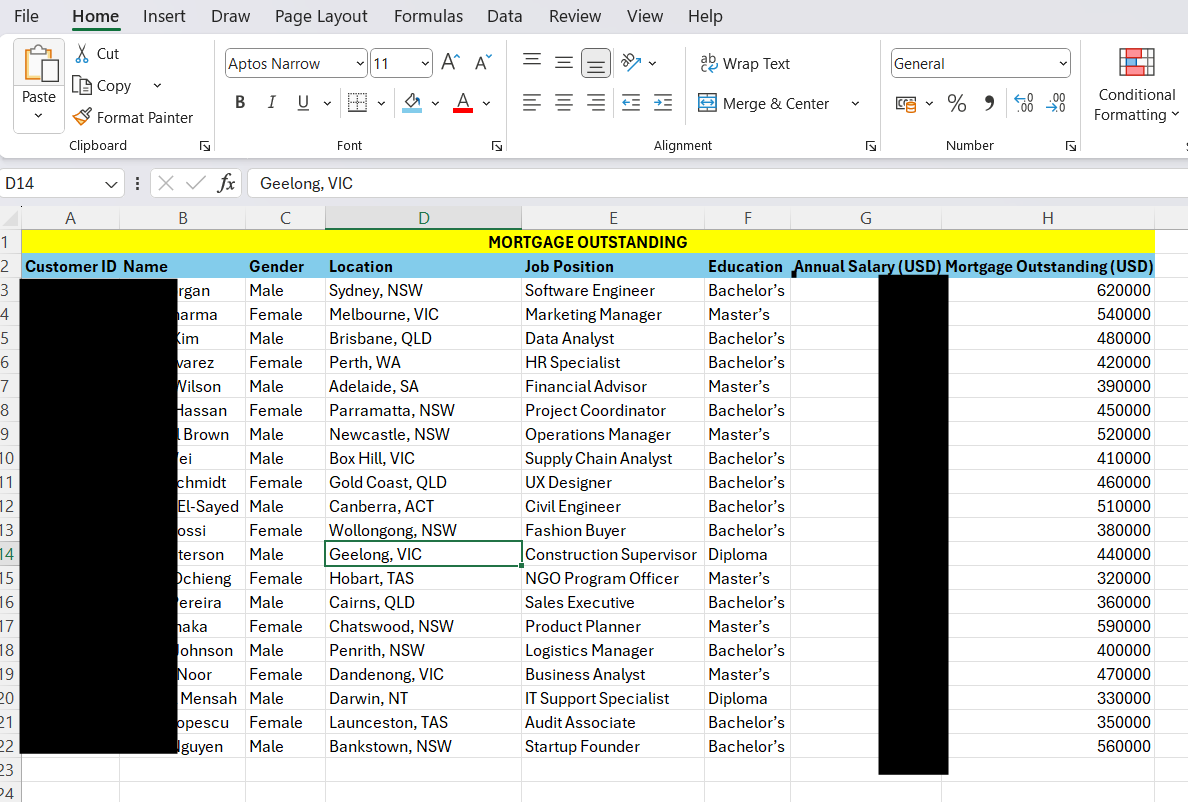Open font color palette dropdown arrow

pos(486,103)
